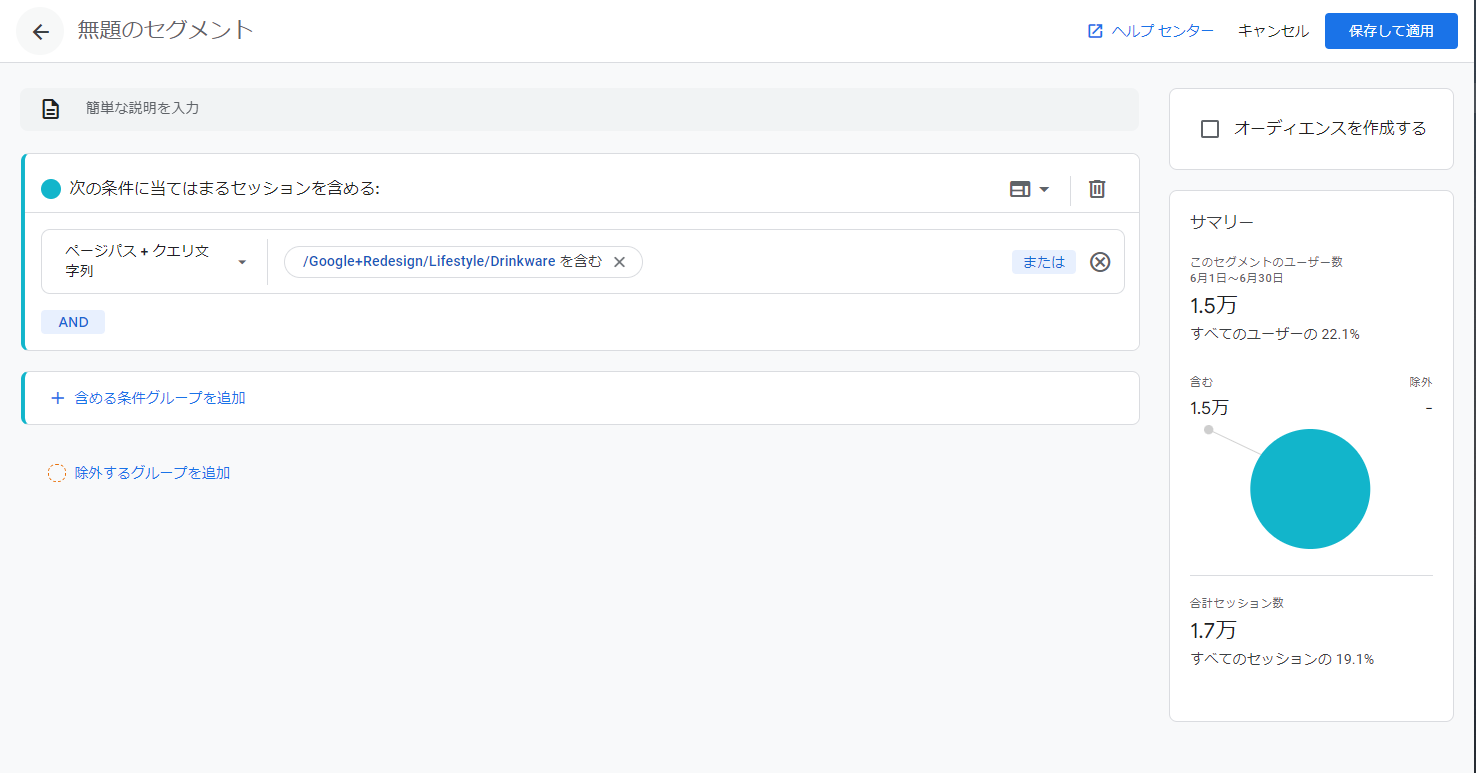Click the description input field
Screen dimensions: 1476x773
point(600,109)
